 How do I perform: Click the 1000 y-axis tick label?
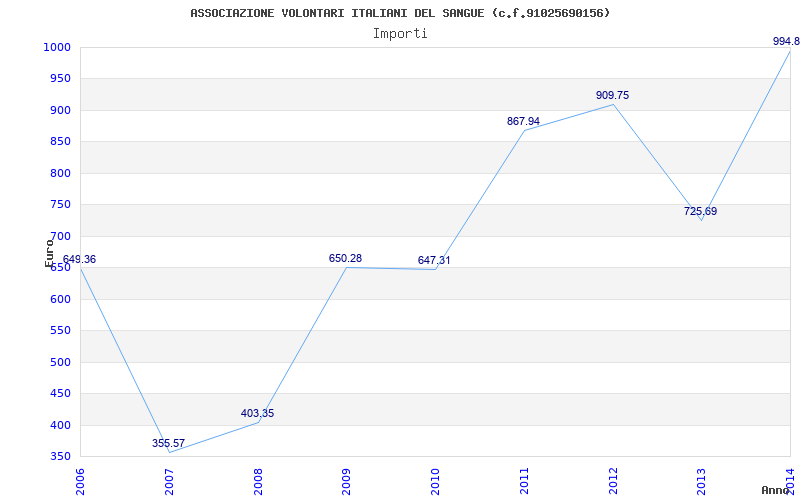[57, 47]
